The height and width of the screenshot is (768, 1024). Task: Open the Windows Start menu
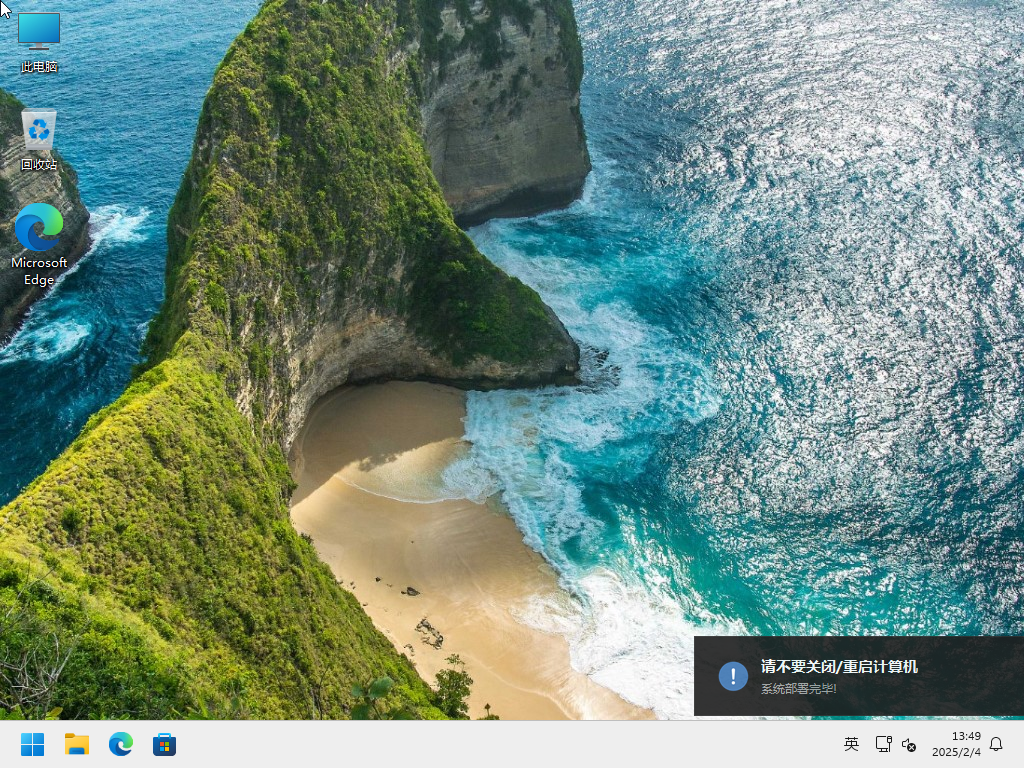coord(32,744)
